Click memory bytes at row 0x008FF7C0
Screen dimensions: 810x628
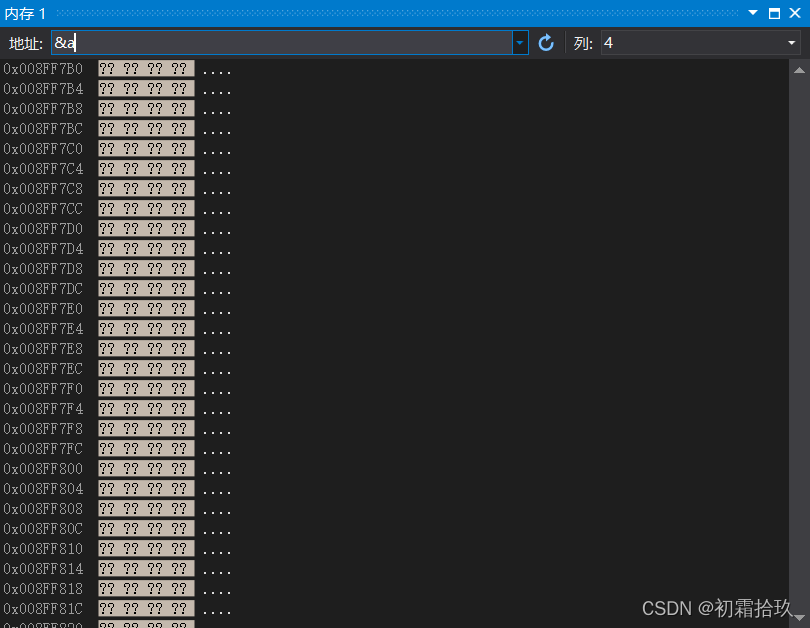146,149
